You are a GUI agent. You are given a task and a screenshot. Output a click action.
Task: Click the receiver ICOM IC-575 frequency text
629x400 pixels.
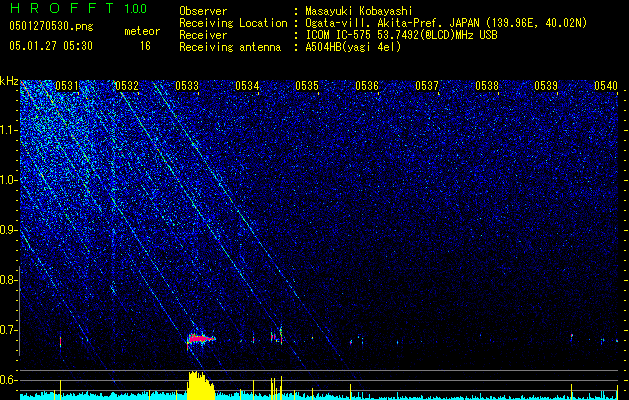point(401,35)
